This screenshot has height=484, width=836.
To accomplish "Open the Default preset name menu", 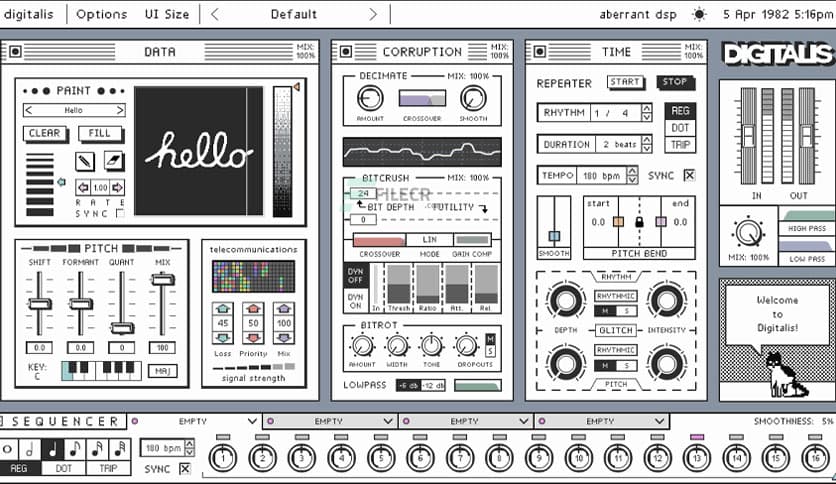I will 294,14.
